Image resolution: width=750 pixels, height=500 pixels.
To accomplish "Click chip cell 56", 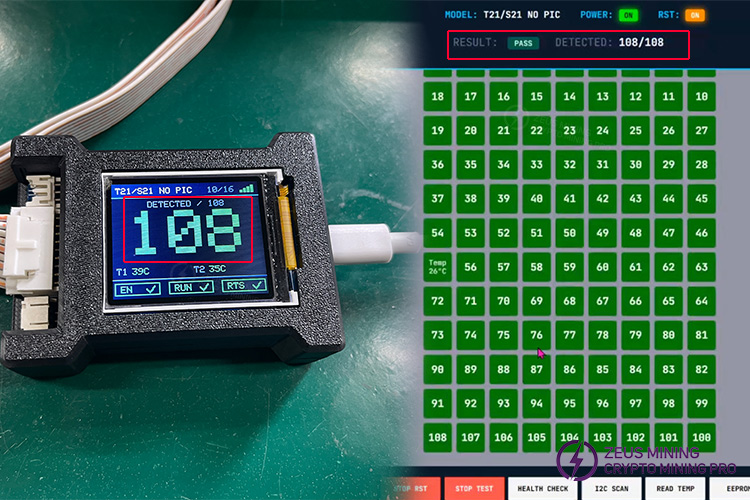I will (470, 267).
